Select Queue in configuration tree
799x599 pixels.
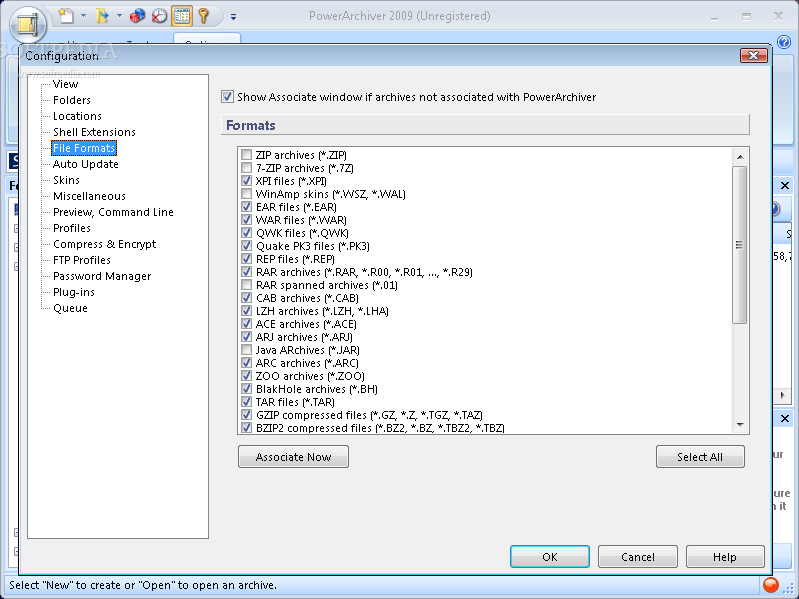coord(70,308)
